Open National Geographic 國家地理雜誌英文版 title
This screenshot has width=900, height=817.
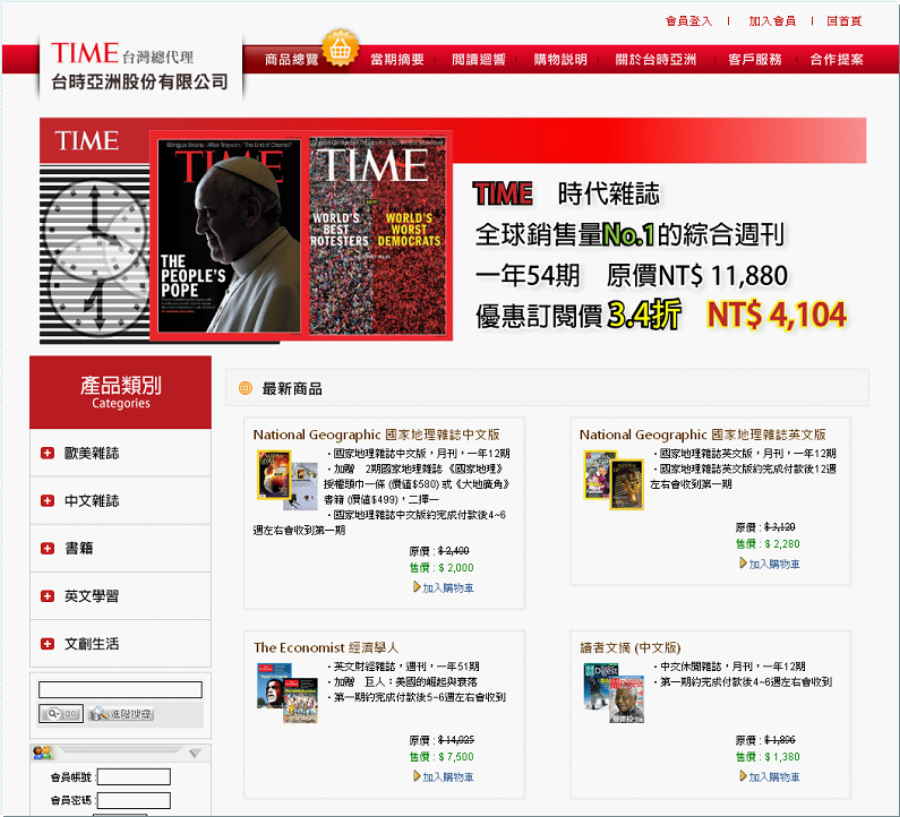[x=702, y=435]
